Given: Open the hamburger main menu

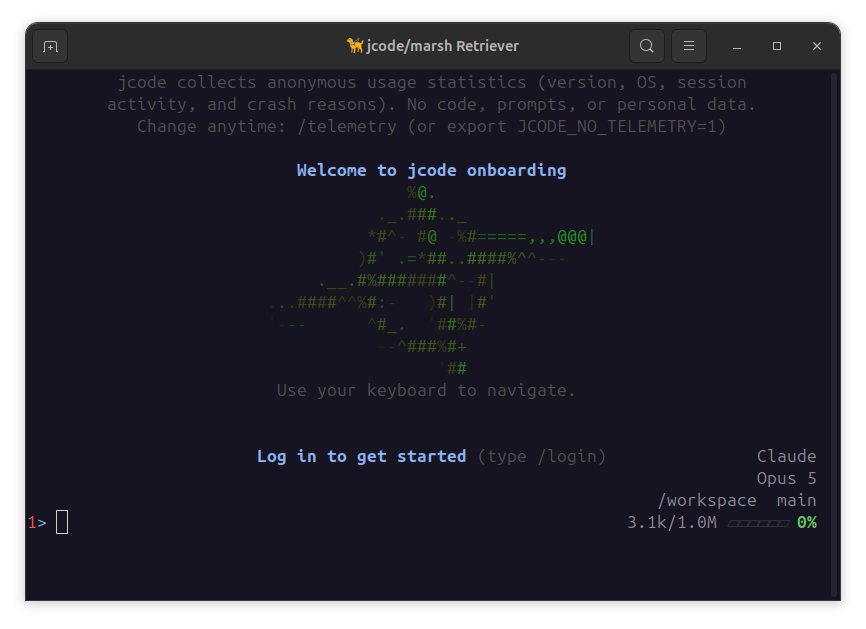Looking at the screenshot, I should coord(689,46).
